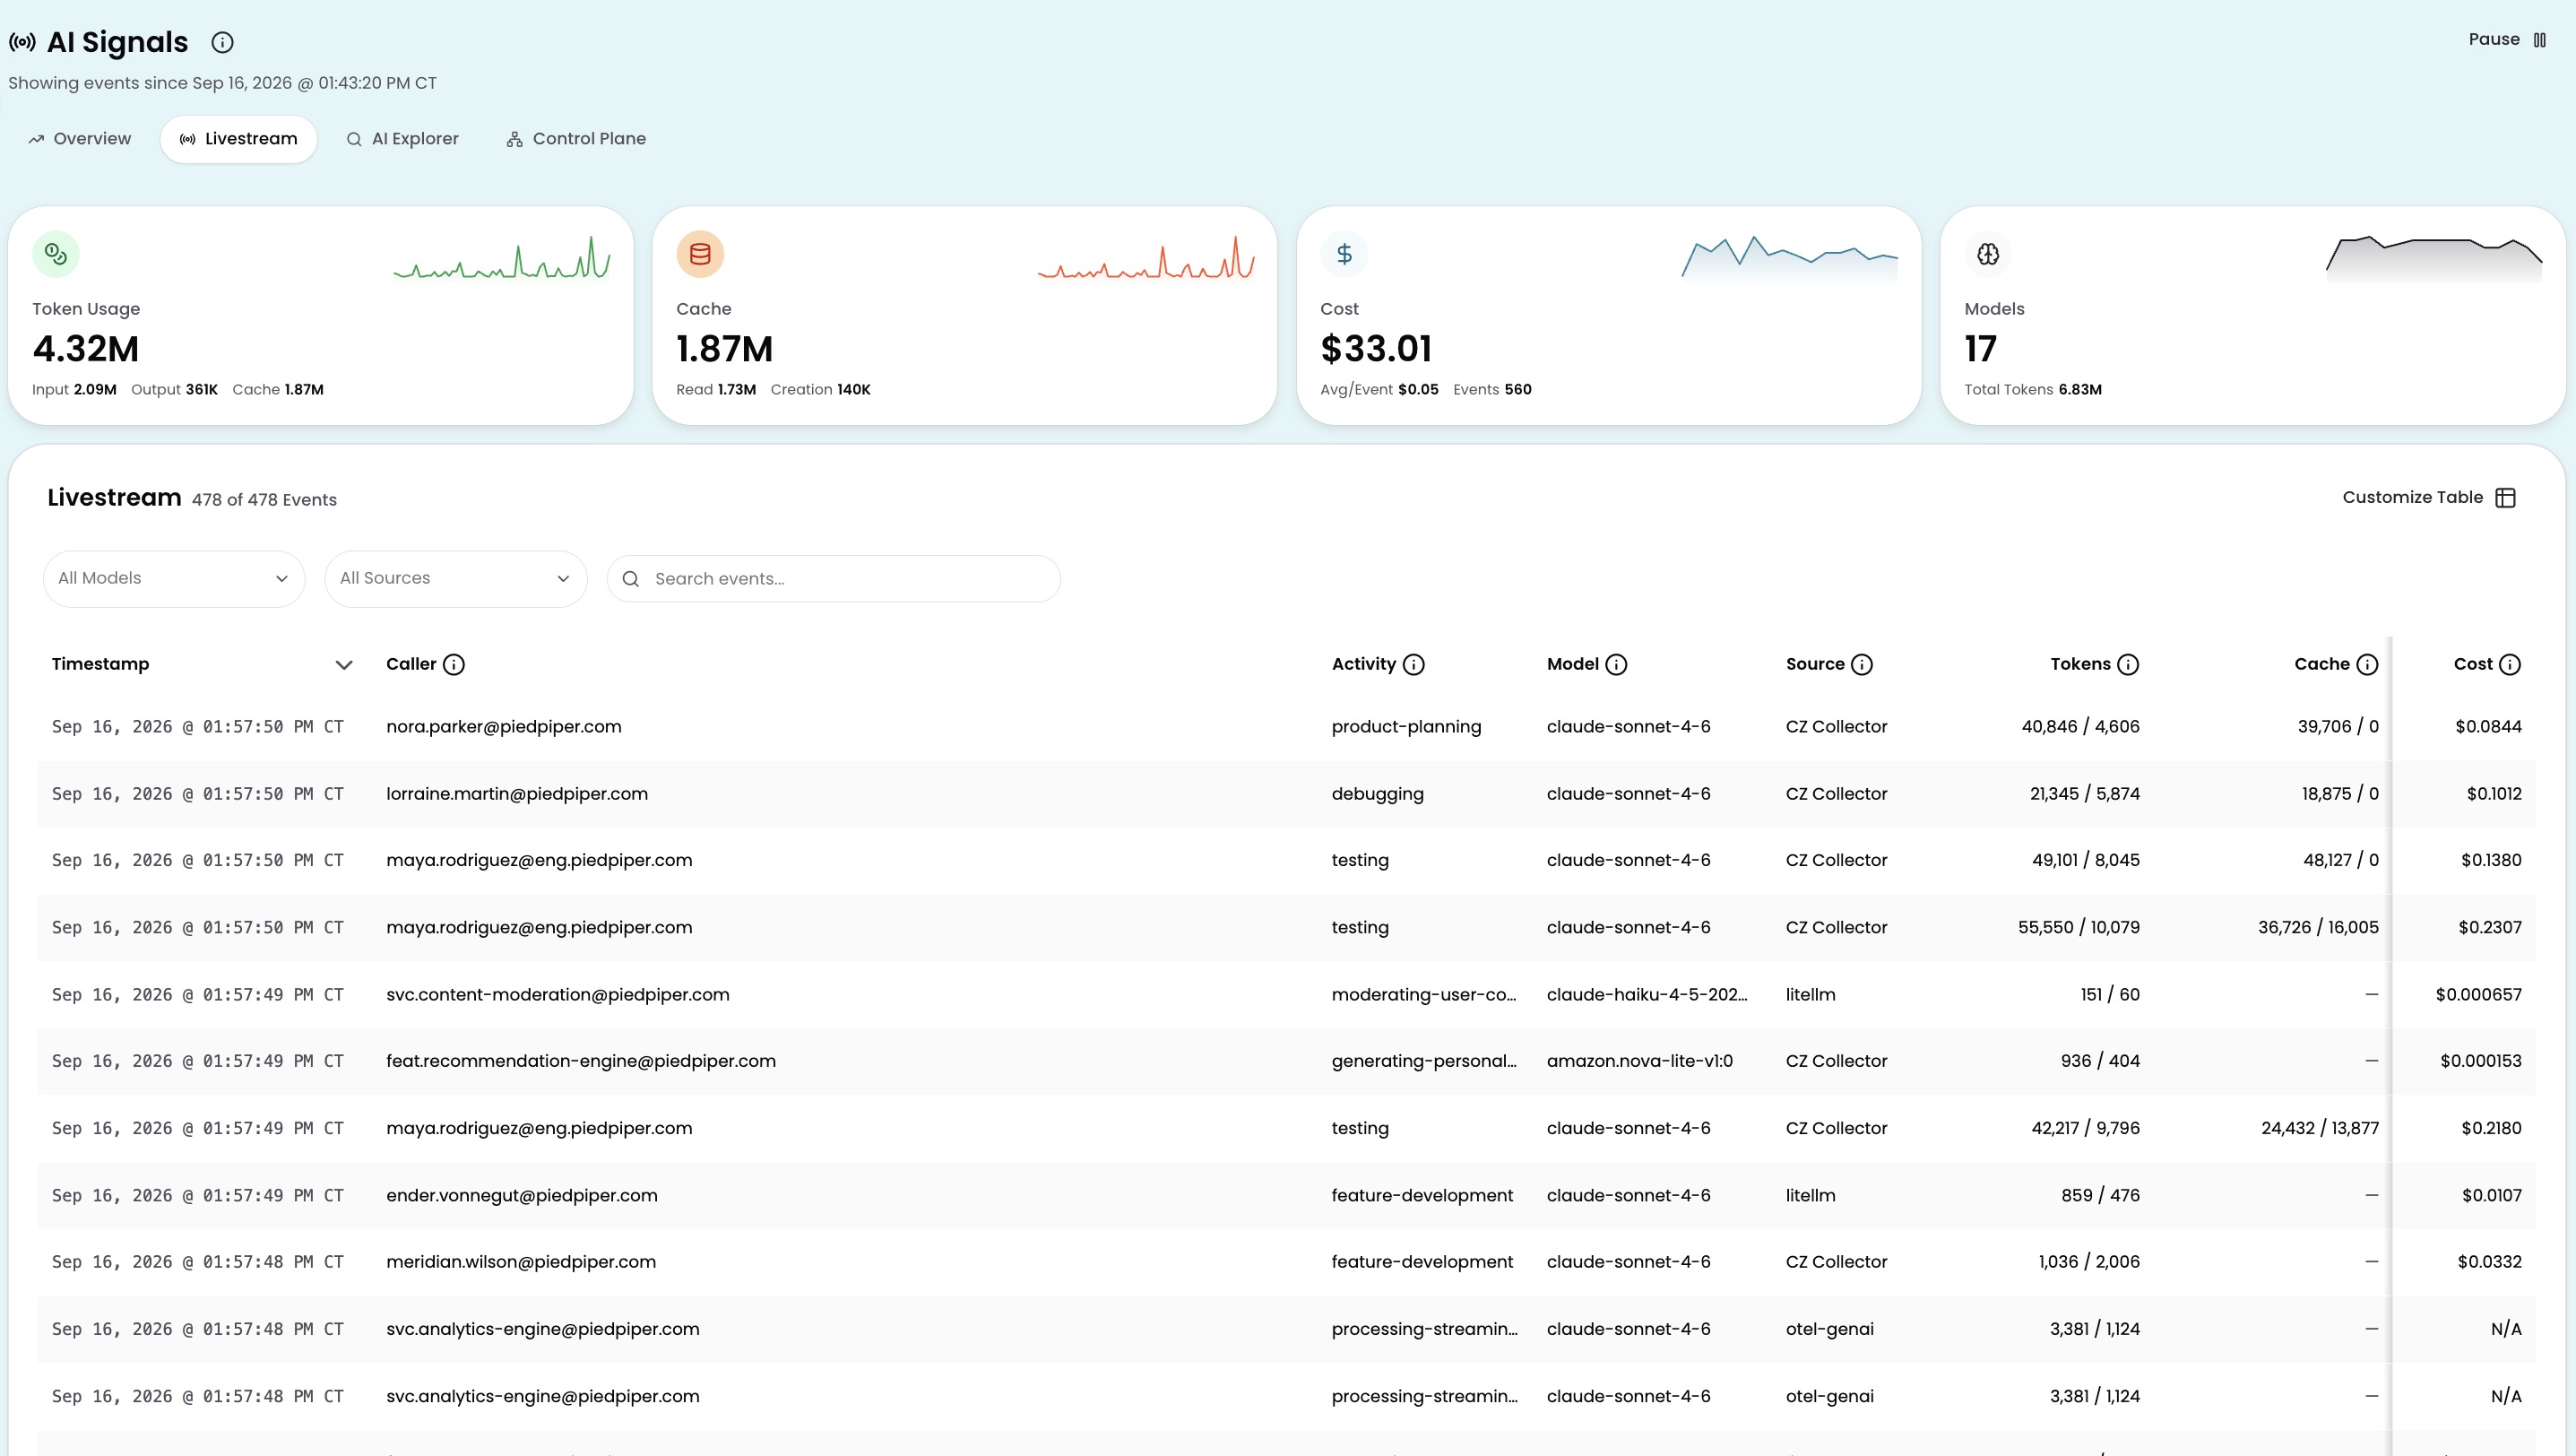The height and width of the screenshot is (1456, 2576).
Task: Click the Models brain icon
Action: (x=1988, y=254)
